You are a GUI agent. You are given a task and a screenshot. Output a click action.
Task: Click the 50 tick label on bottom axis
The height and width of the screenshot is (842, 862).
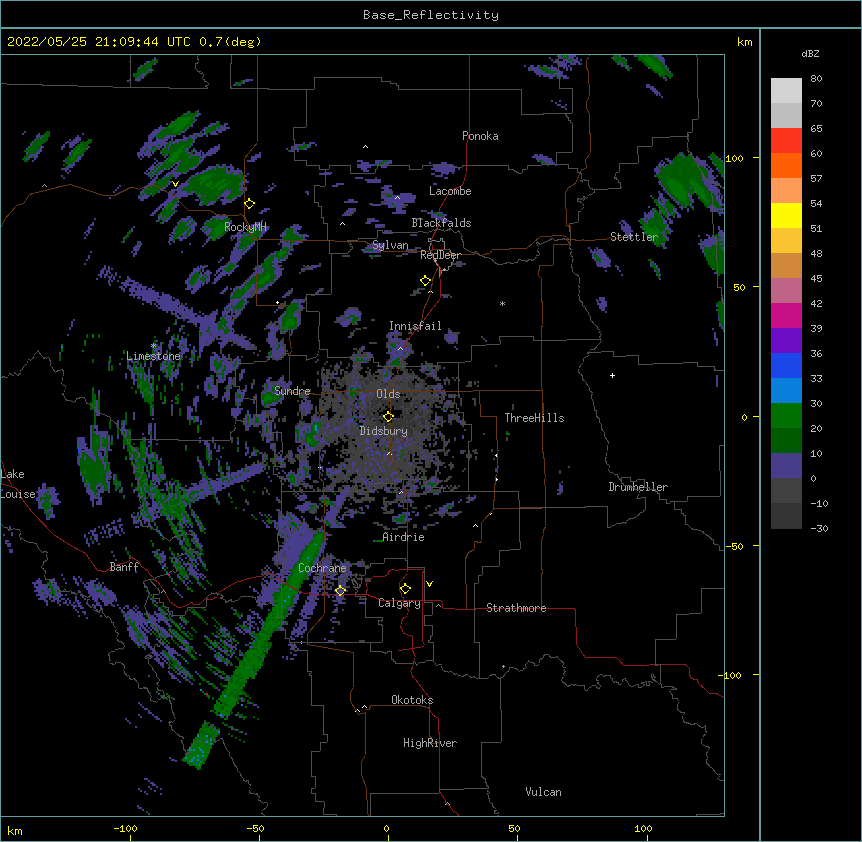pyautogui.click(x=514, y=828)
